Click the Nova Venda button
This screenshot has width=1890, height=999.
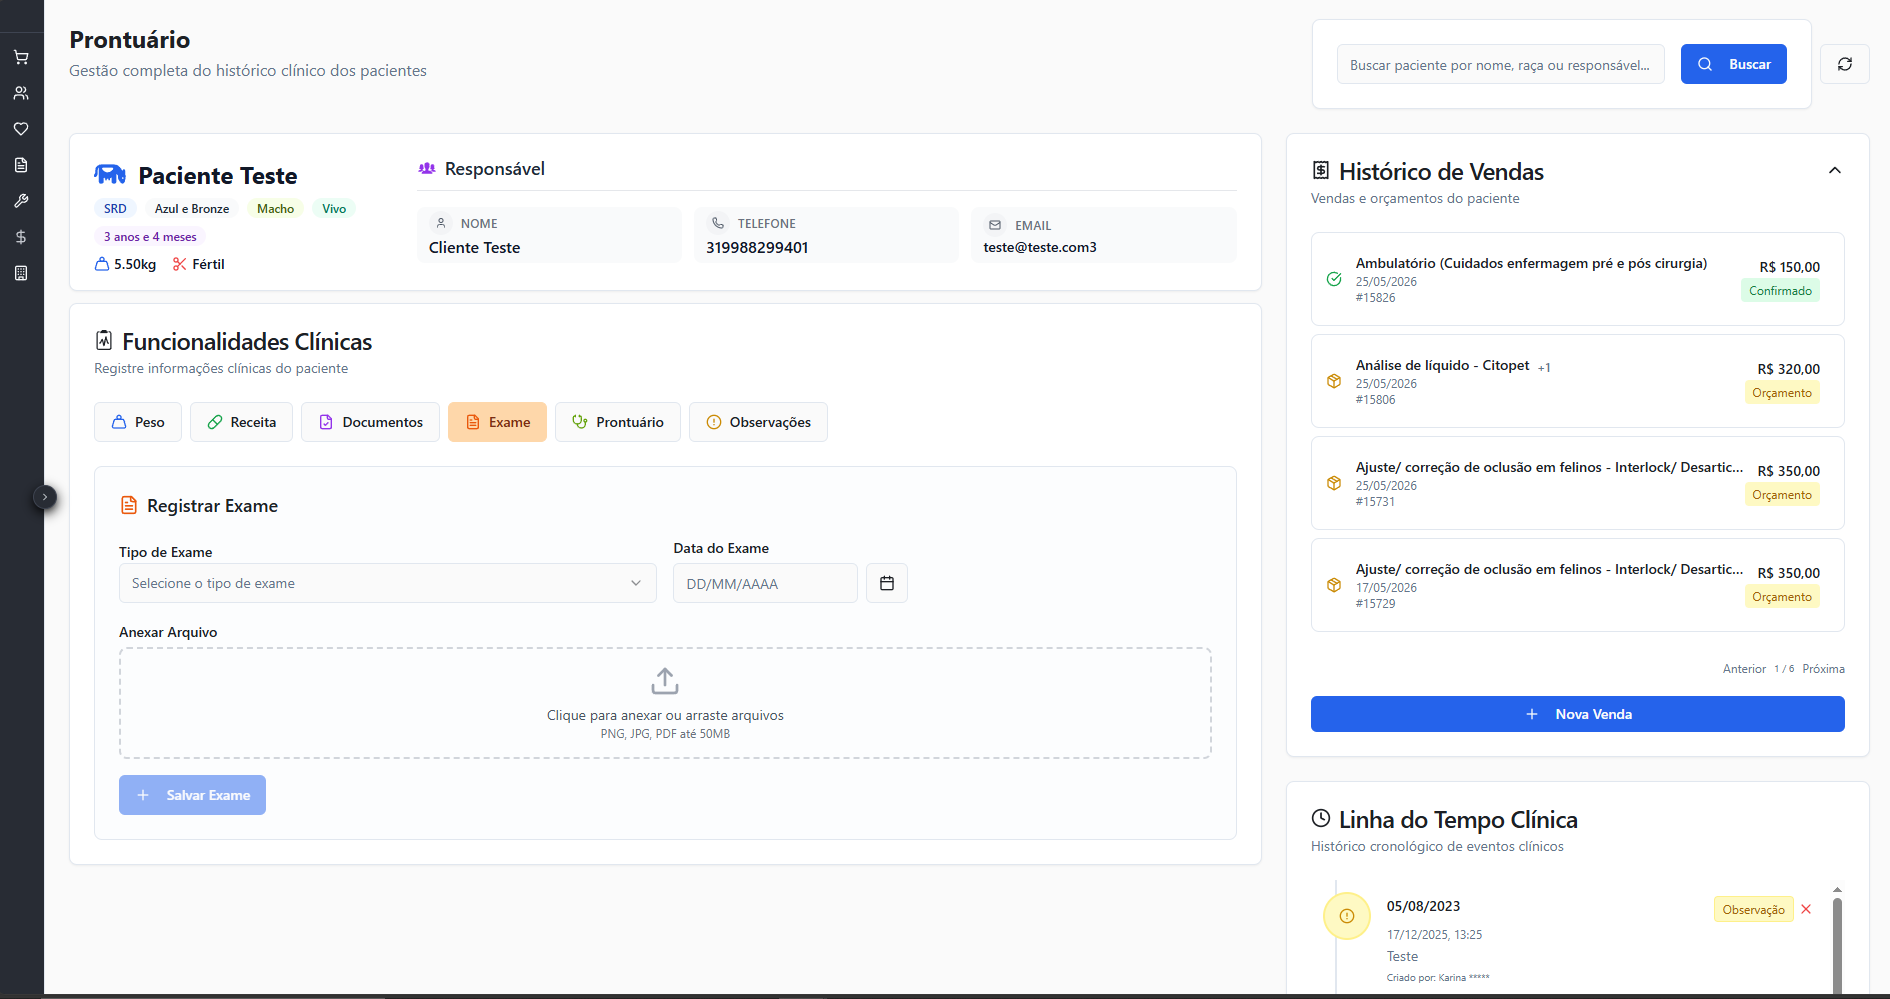pyautogui.click(x=1577, y=714)
